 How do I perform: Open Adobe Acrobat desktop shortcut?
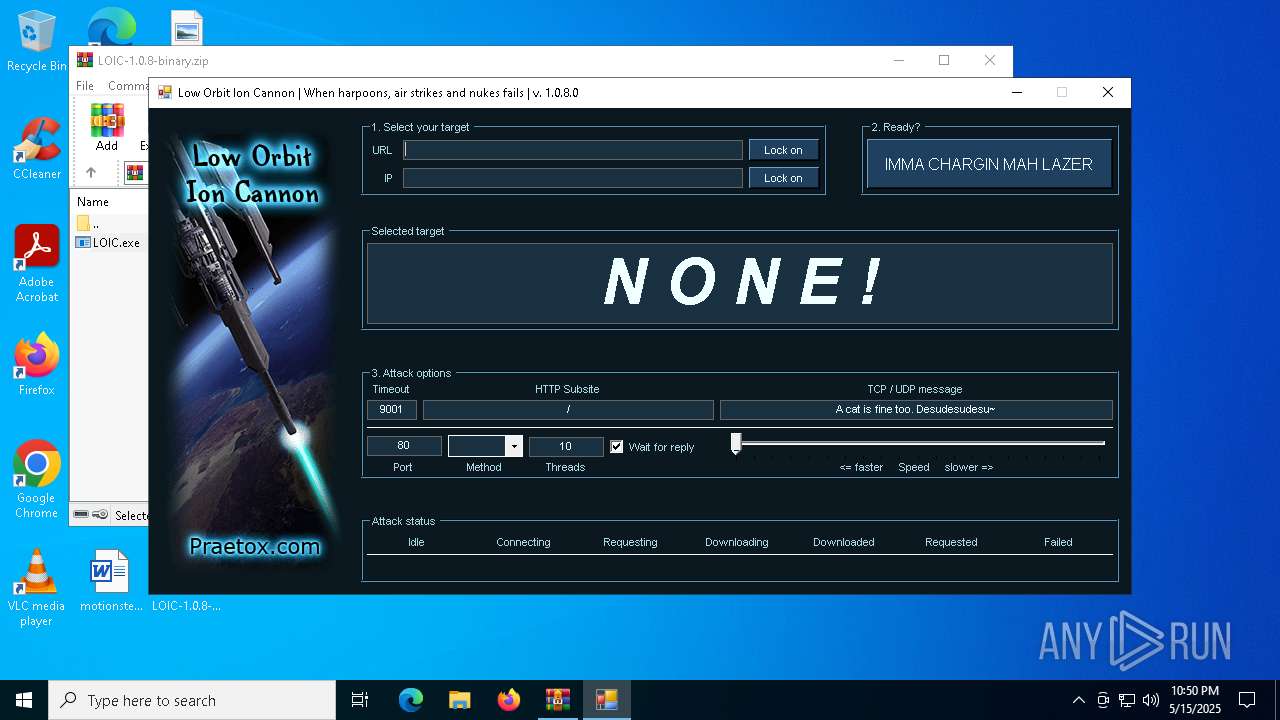pos(37,263)
